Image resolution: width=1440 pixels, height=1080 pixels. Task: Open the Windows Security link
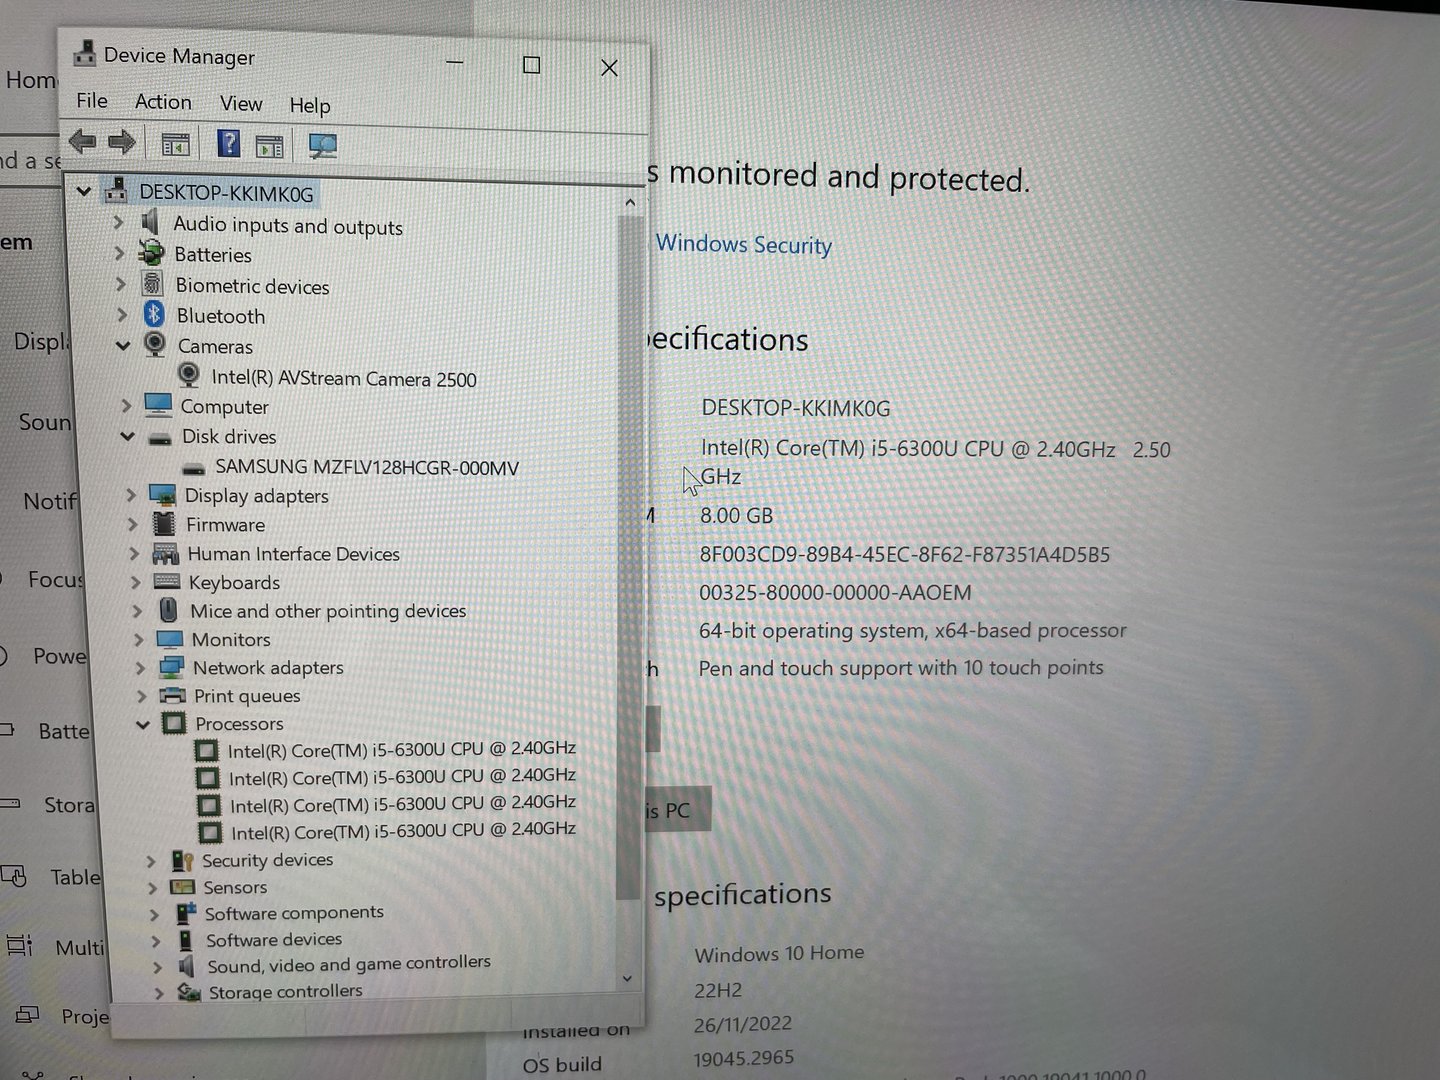point(743,245)
